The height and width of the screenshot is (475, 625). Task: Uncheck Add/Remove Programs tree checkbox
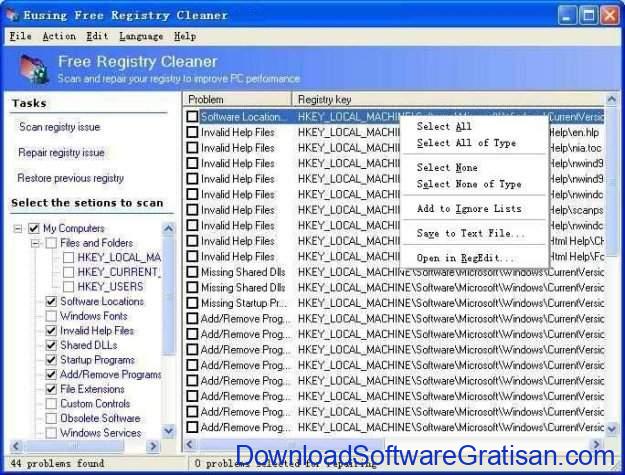pyautogui.click(x=51, y=375)
